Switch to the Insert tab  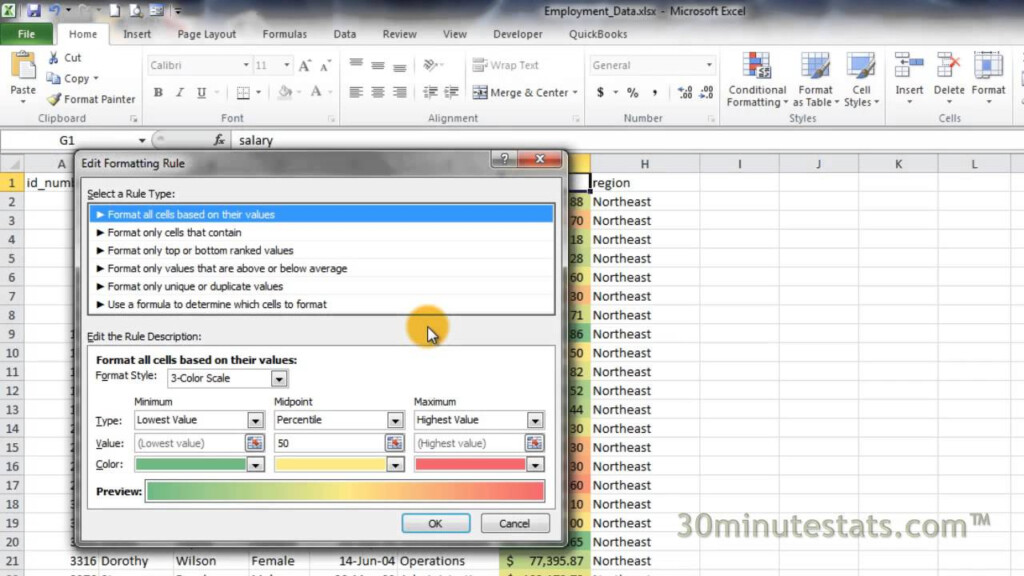click(137, 34)
